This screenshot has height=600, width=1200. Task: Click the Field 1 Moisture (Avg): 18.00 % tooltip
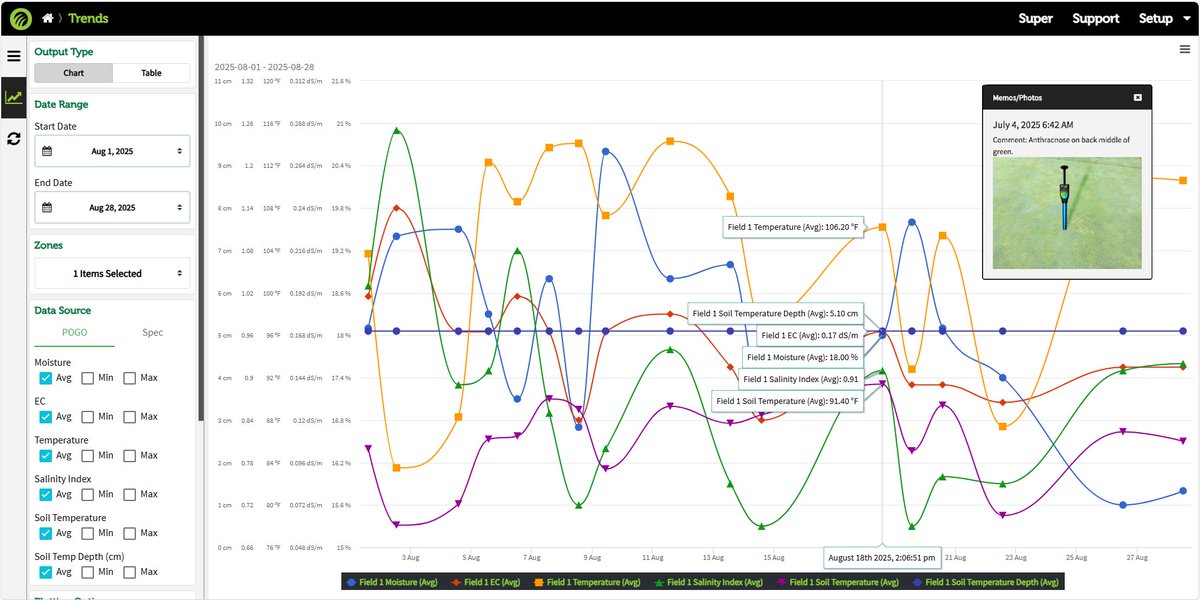click(802, 357)
